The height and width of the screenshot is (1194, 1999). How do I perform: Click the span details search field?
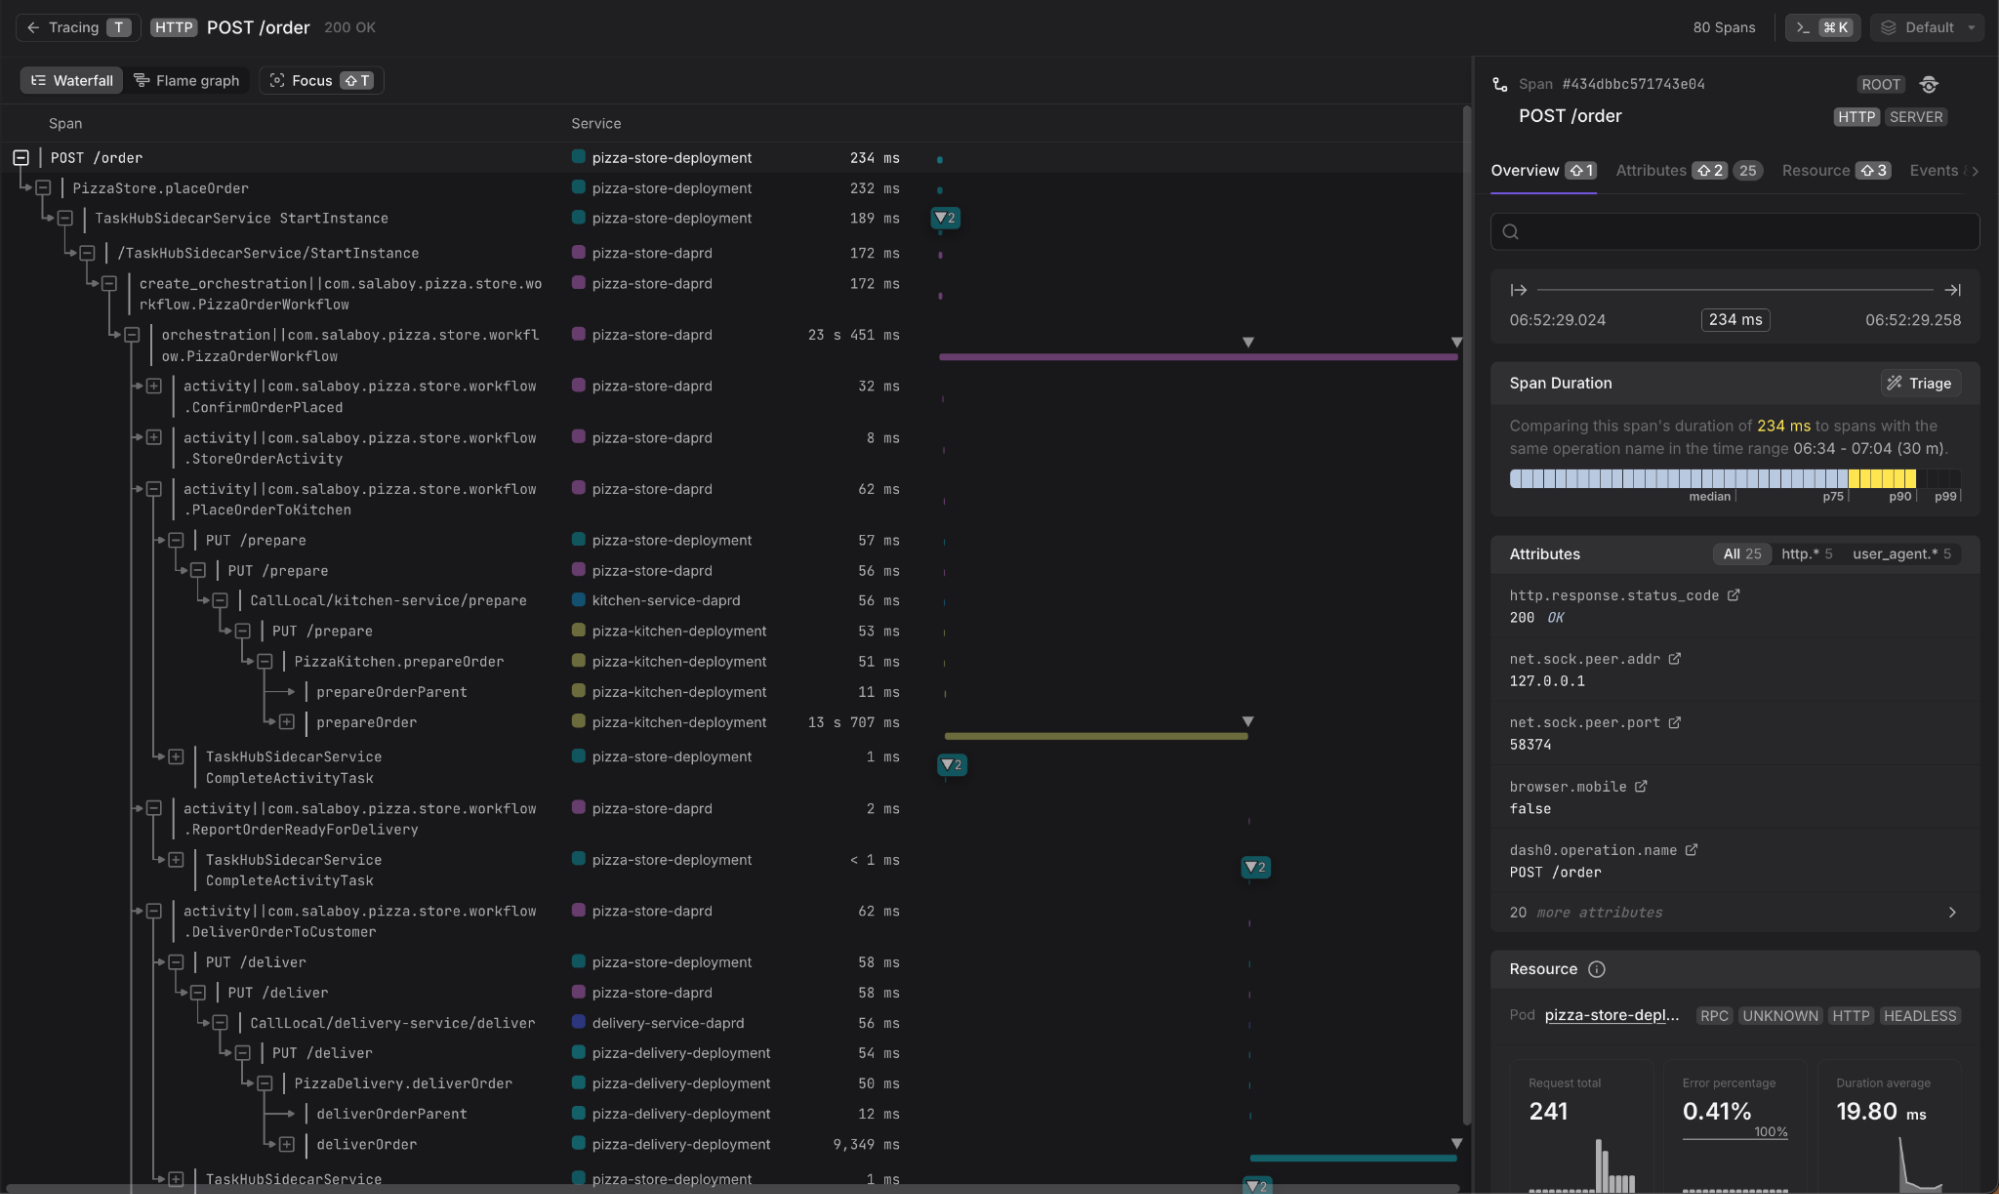coord(1734,231)
